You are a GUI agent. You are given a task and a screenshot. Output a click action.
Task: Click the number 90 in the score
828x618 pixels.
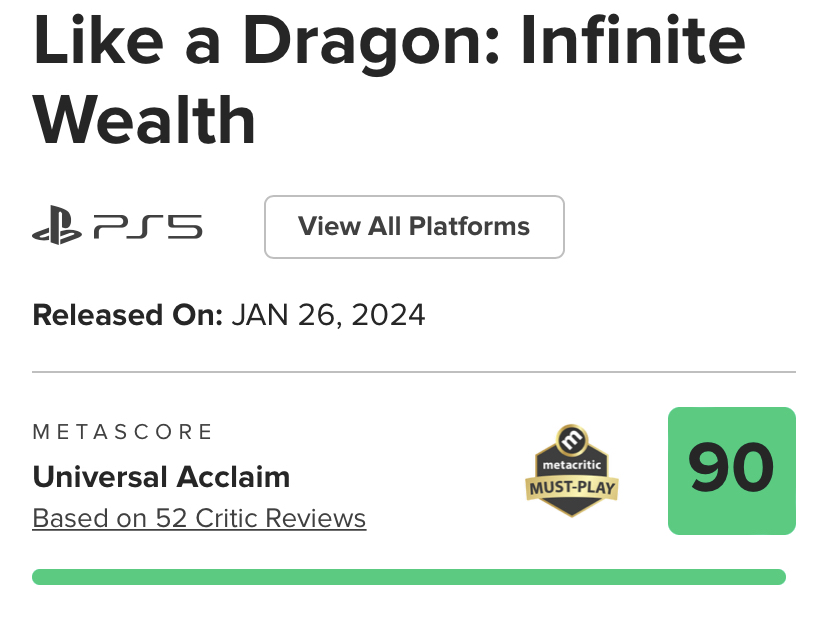click(731, 470)
